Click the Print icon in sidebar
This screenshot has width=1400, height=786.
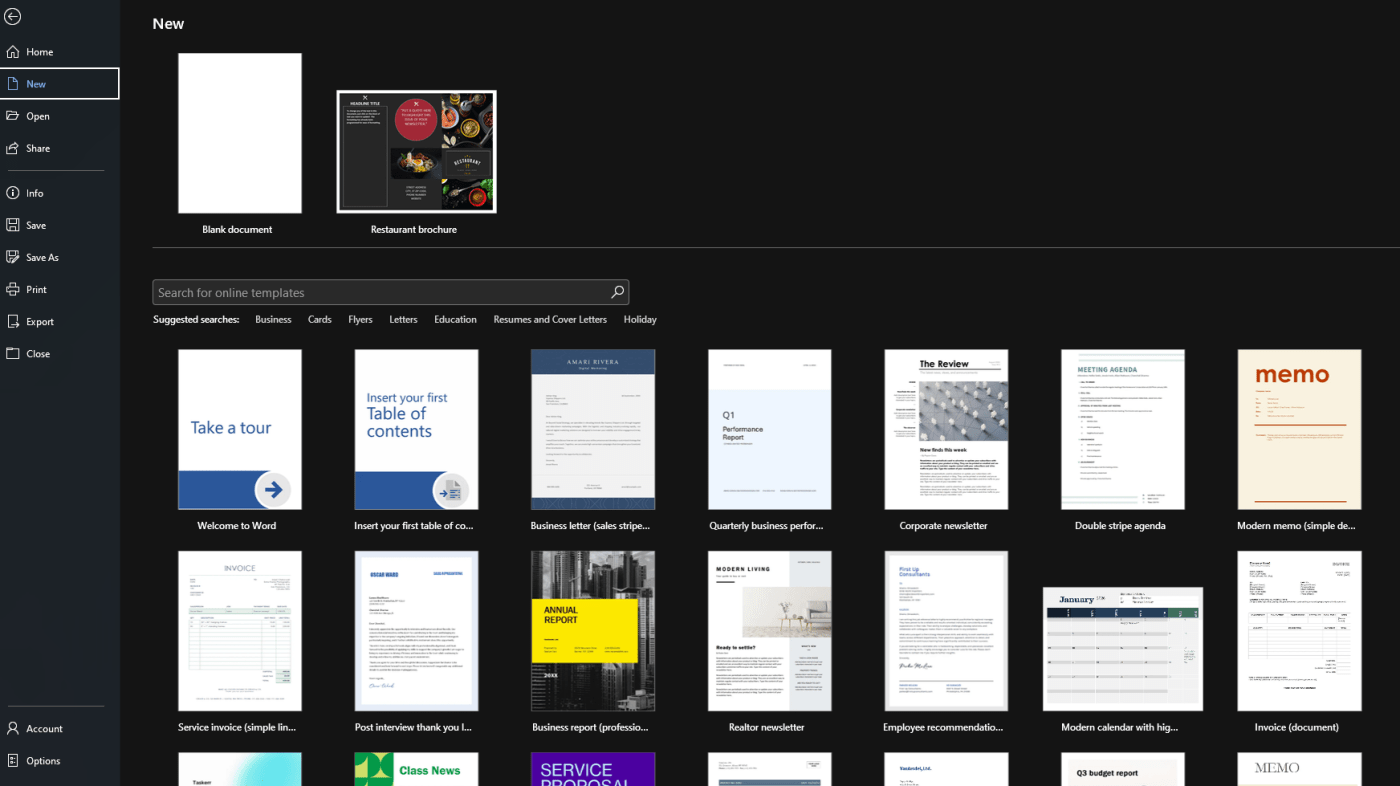[13, 289]
